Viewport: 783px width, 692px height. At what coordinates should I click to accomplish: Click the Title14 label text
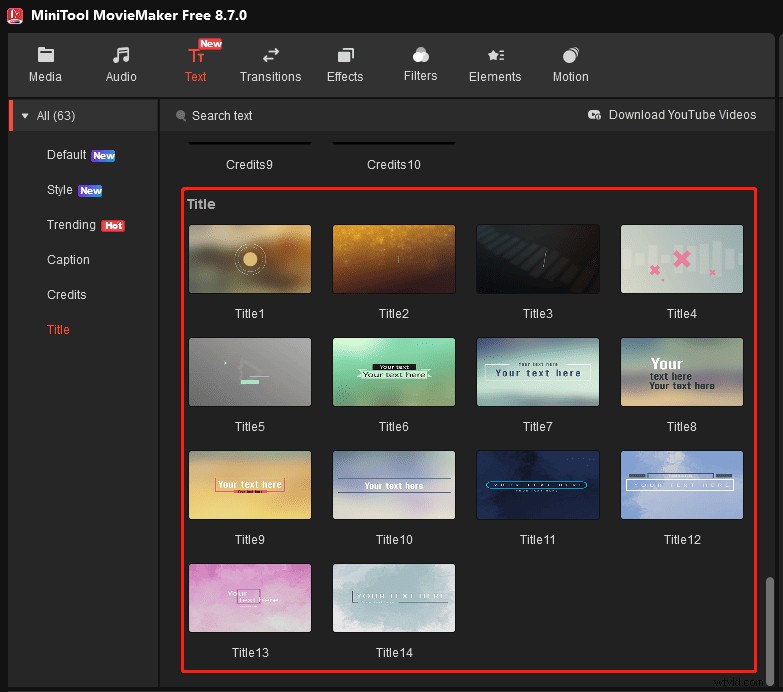394,653
